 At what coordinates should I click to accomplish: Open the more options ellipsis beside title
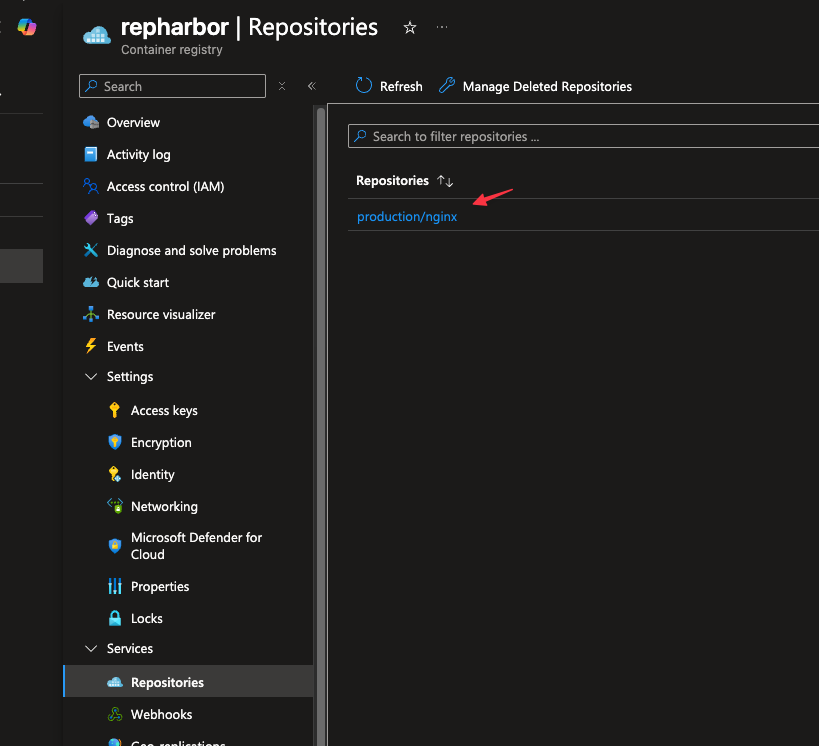pos(442,27)
